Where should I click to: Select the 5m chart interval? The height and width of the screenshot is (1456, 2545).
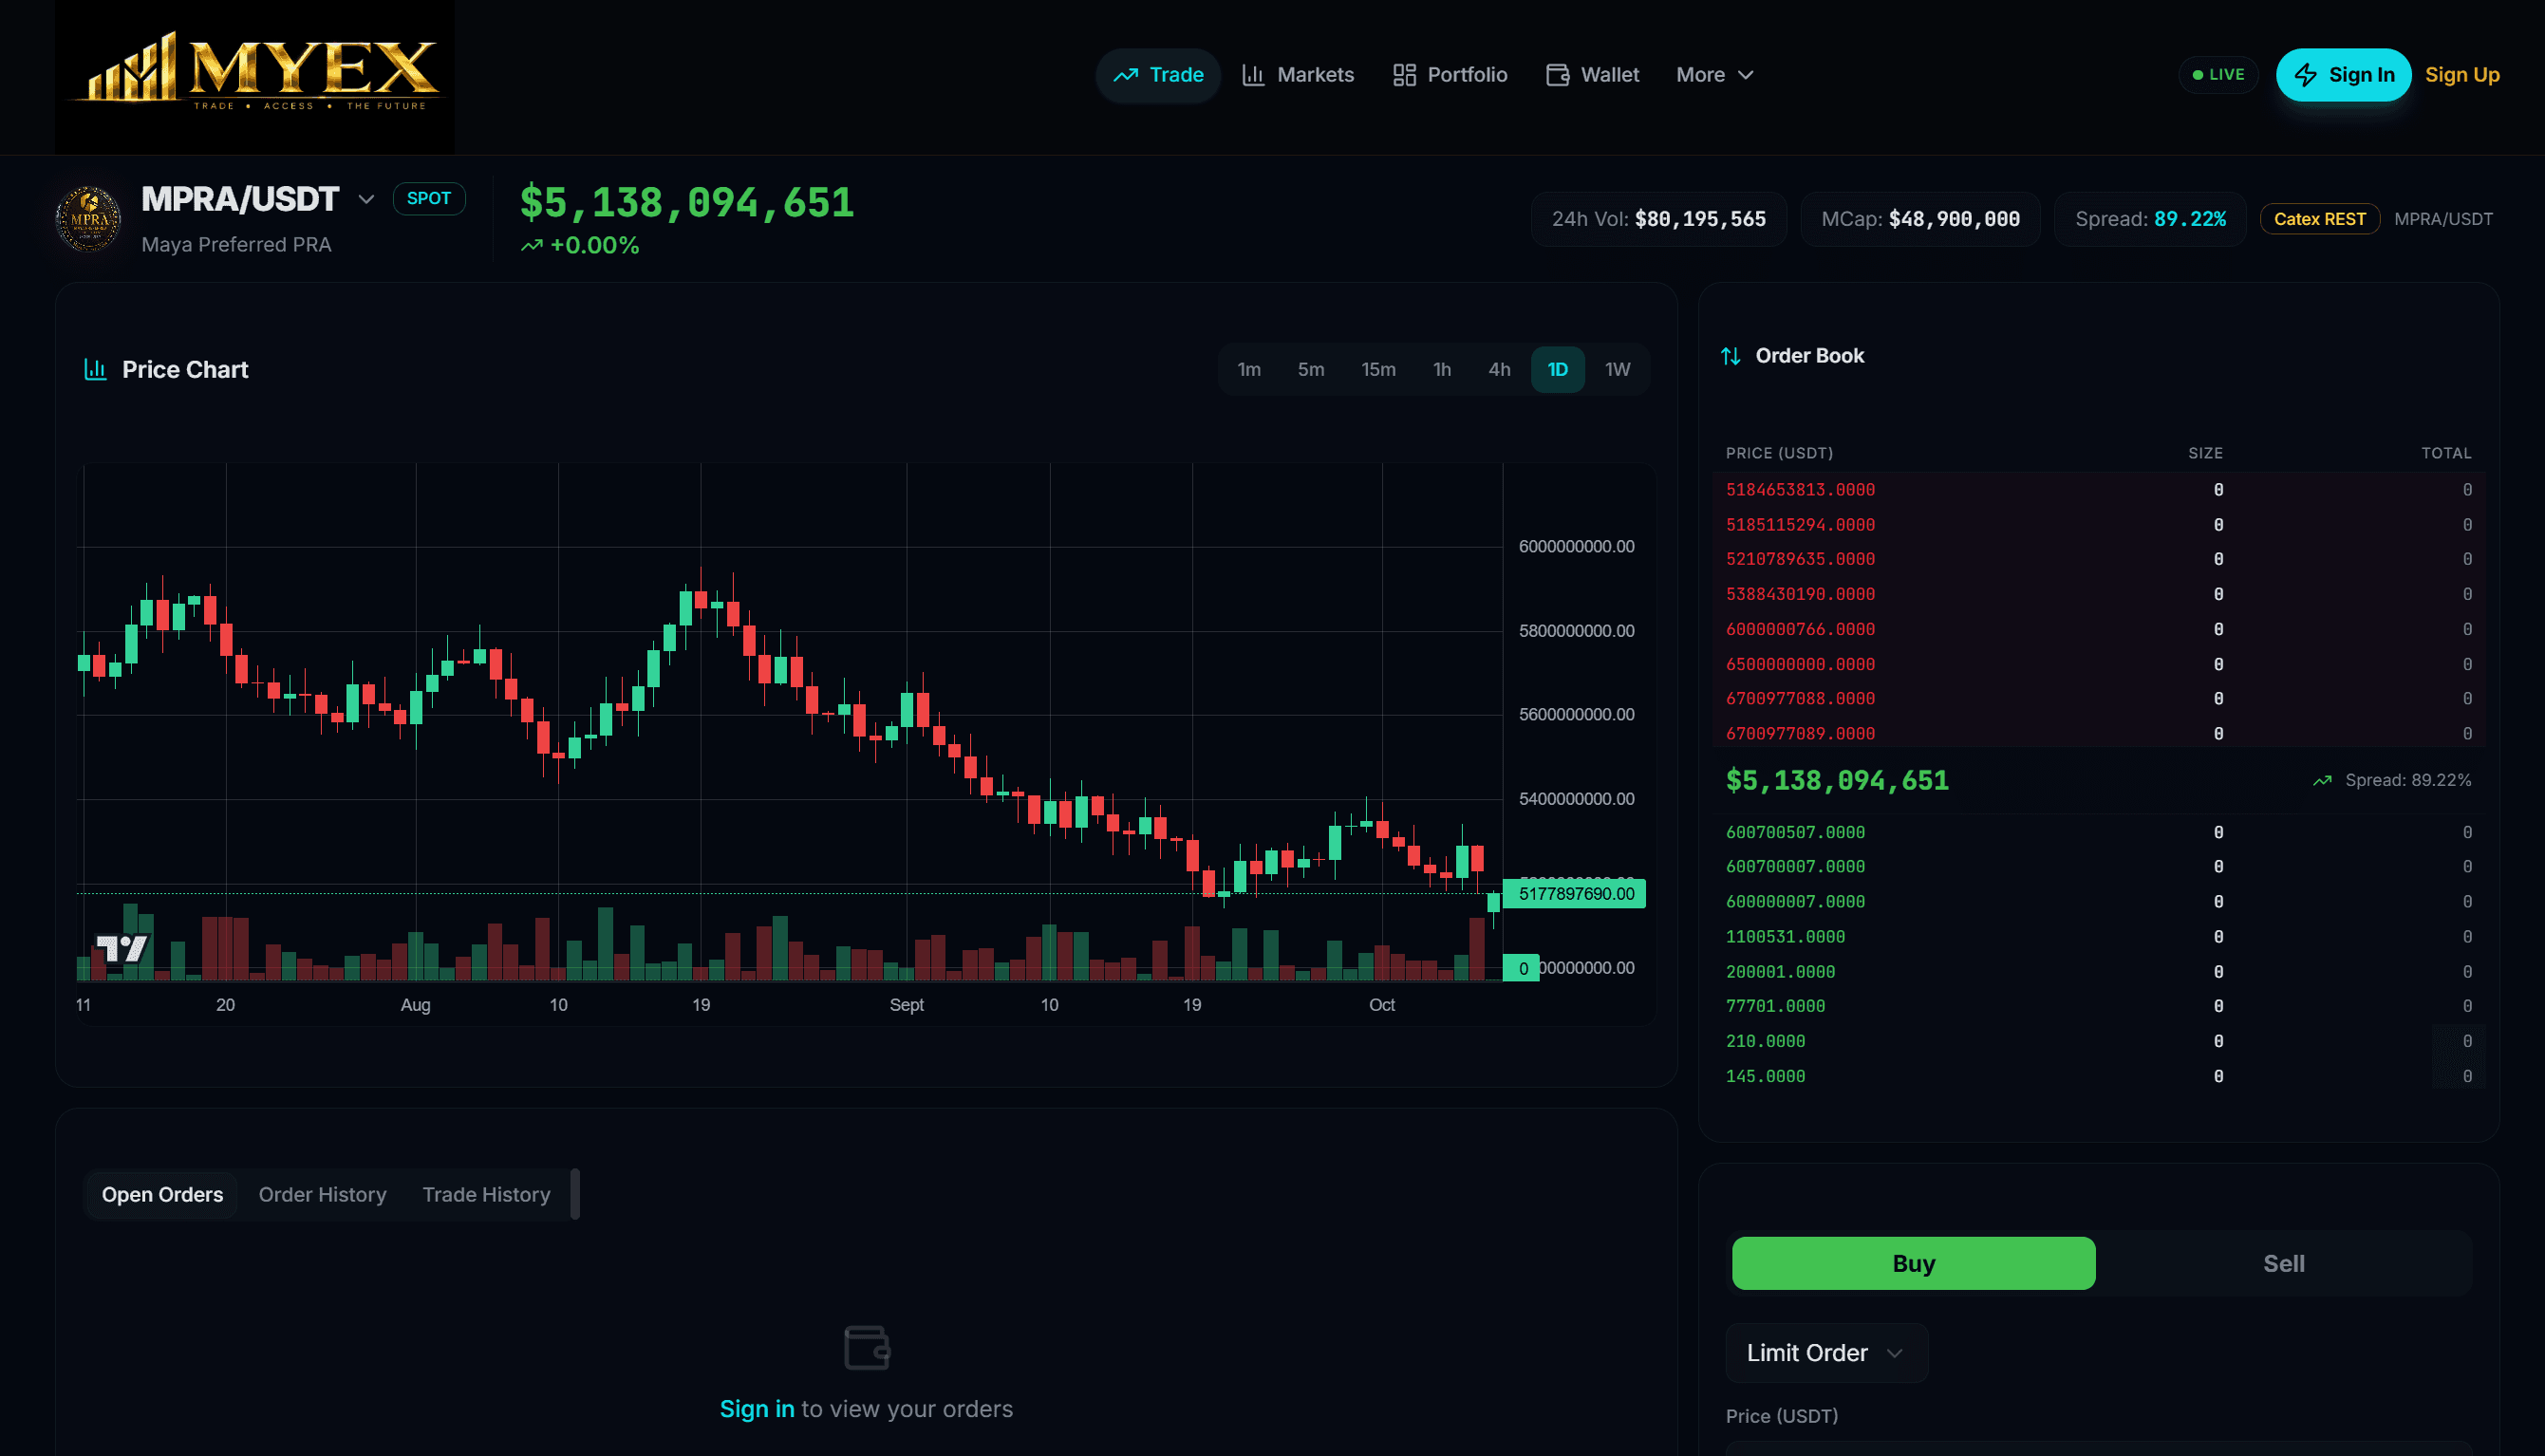pos(1311,370)
